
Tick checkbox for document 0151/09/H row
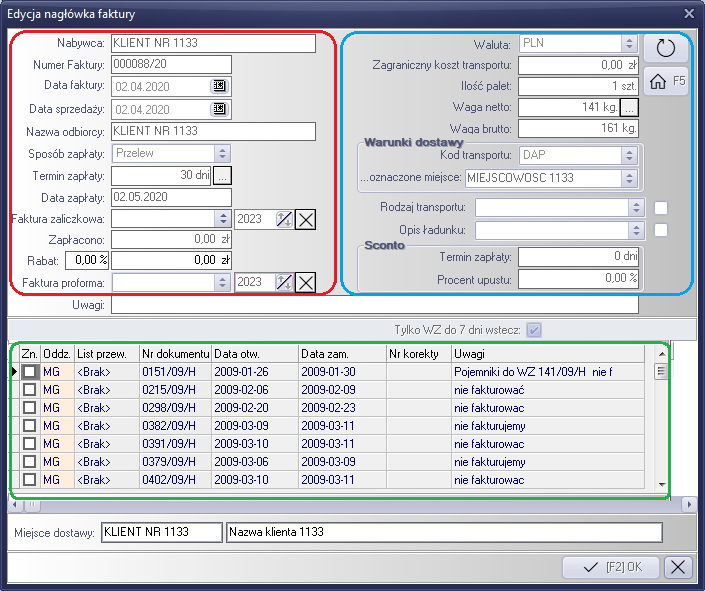coord(30,372)
